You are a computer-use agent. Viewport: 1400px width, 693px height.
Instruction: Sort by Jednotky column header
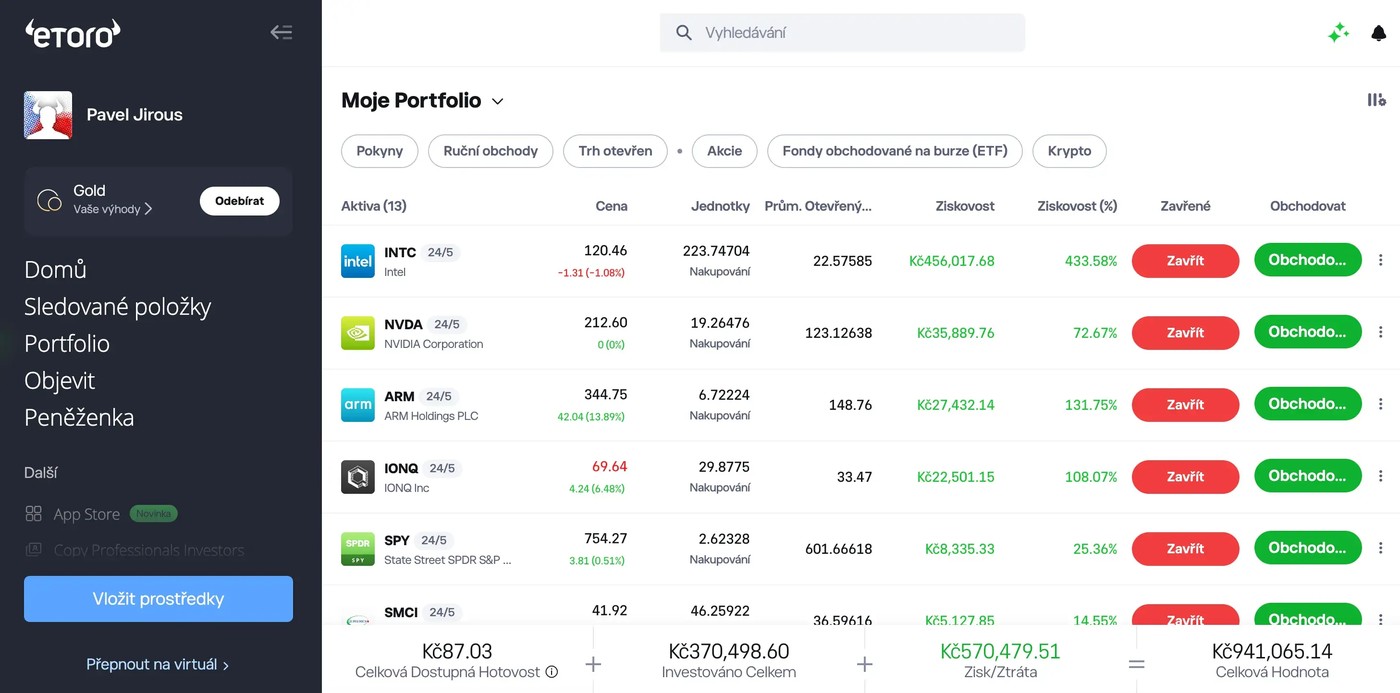coord(720,206)
